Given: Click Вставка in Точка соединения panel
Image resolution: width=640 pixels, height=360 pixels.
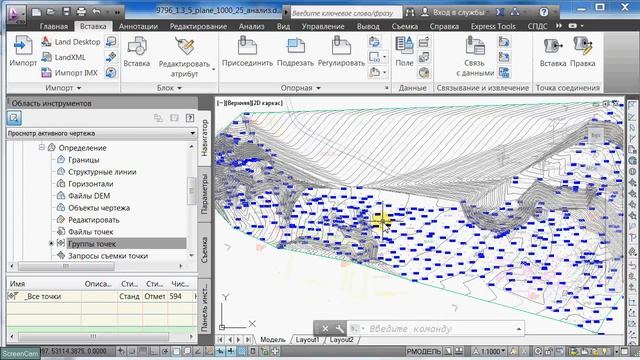Looking at the screenshot, I should [x=553, y=51].
